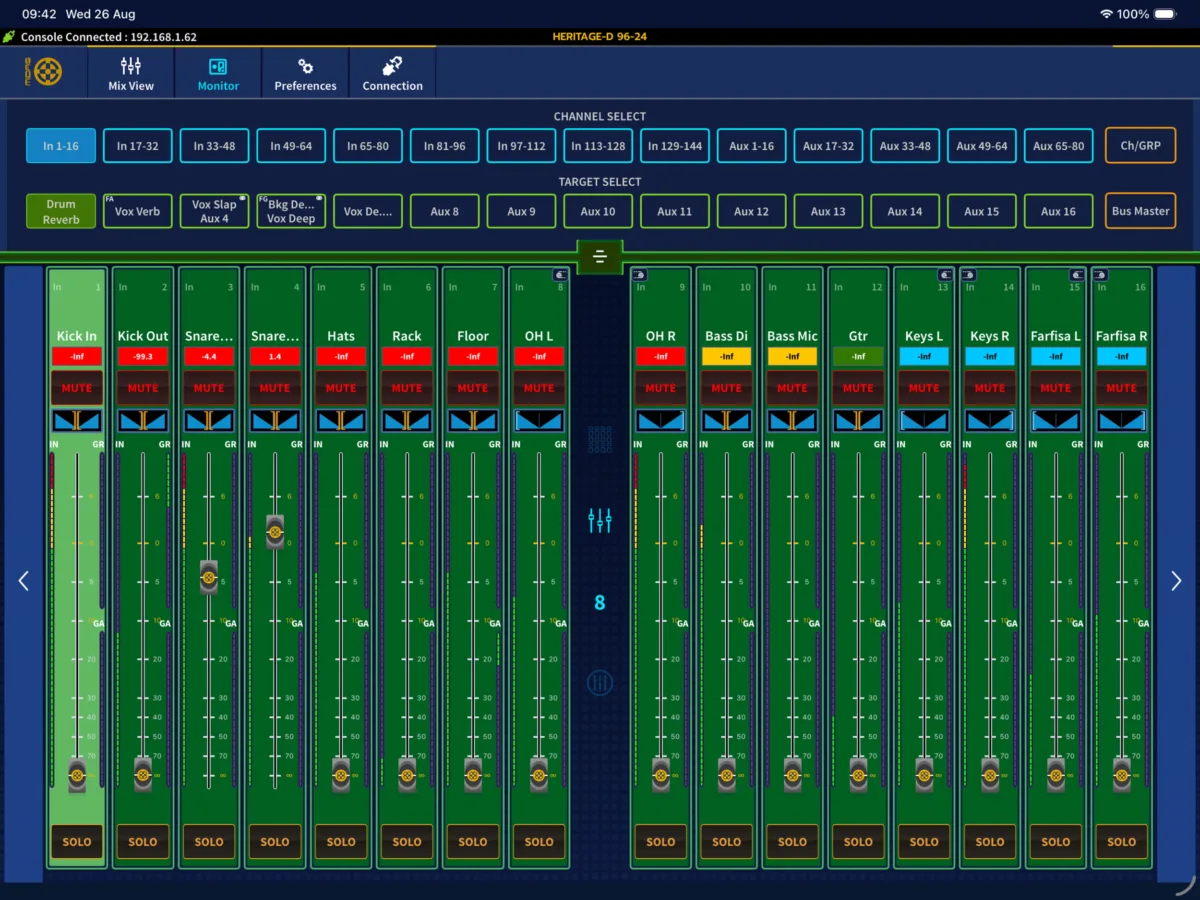This screenshot has width=1200, height=900.
Task: Solo the Bass Mic channel
Action: tap(793, 842)
